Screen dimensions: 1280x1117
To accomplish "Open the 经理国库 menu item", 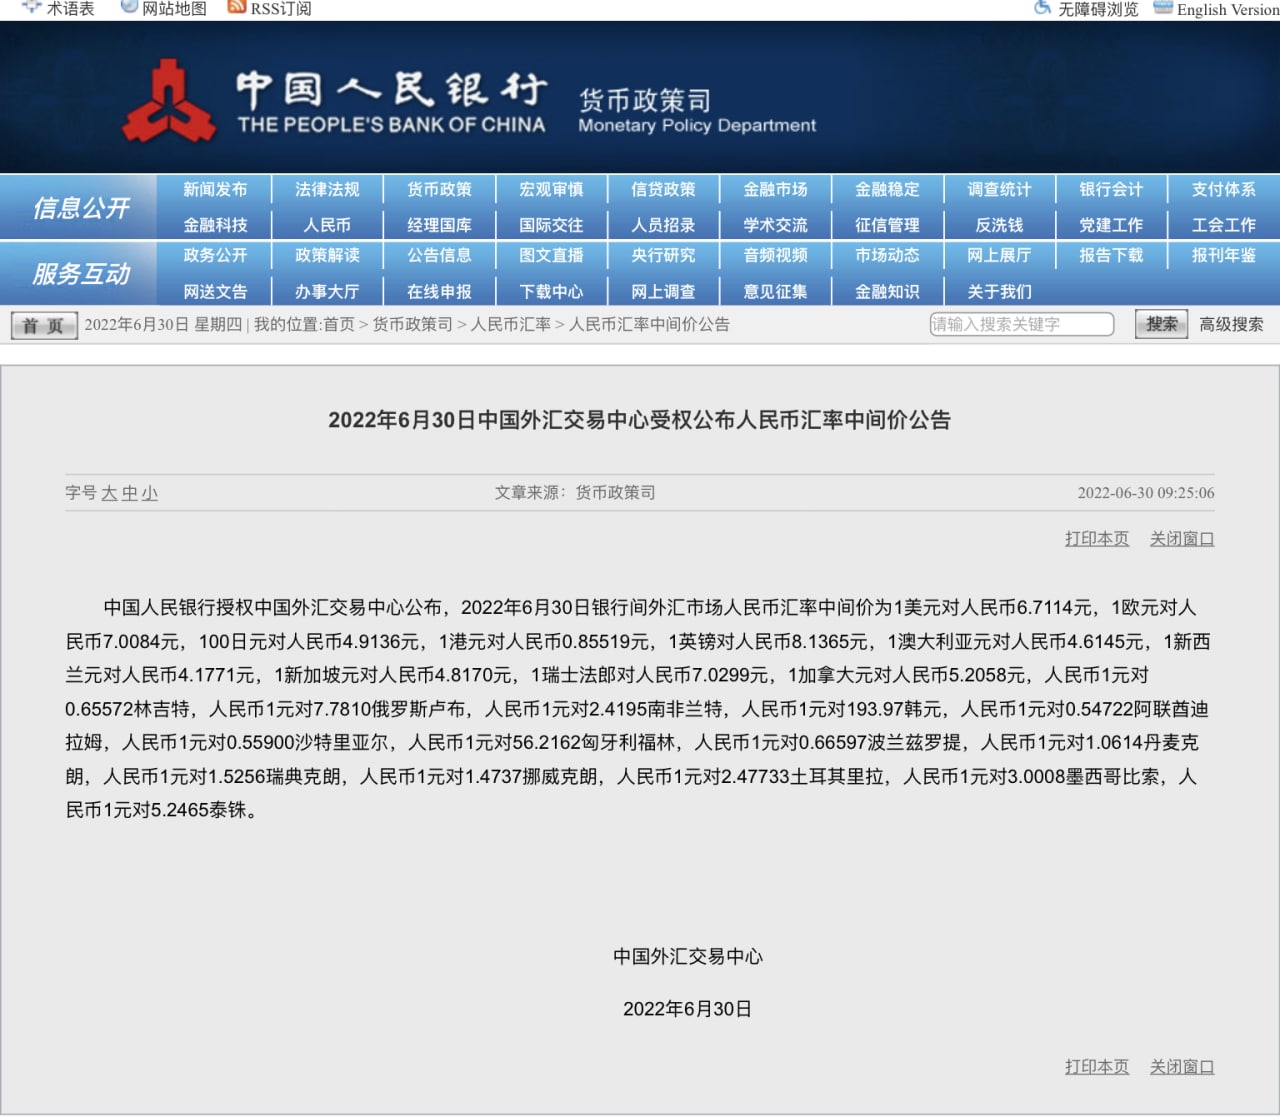I will 439,225.
